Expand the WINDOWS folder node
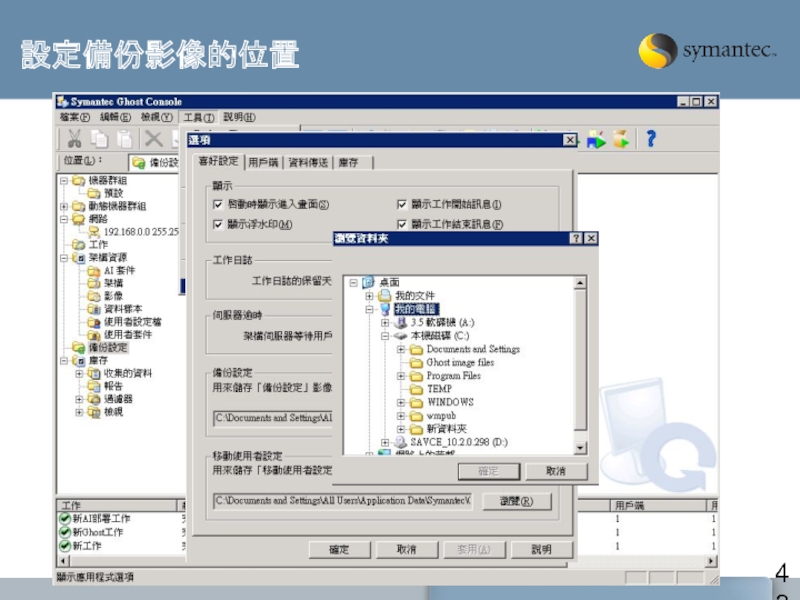 pyautogui.click(x=401, y=403)
